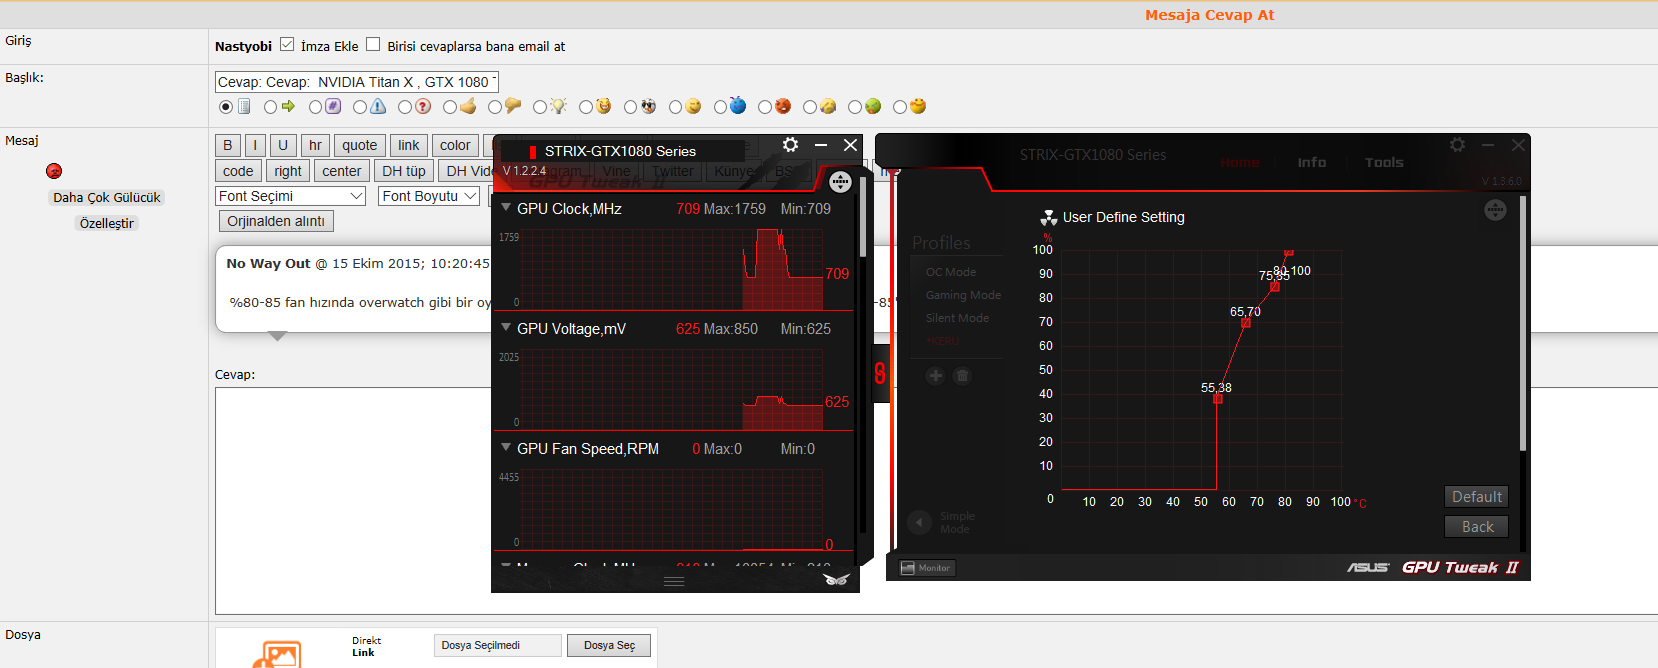Image resolution: width=1658 pixels, height=668 pixels.
Task: Click the fan curve point labeled 65,70
Action: 1246,323
